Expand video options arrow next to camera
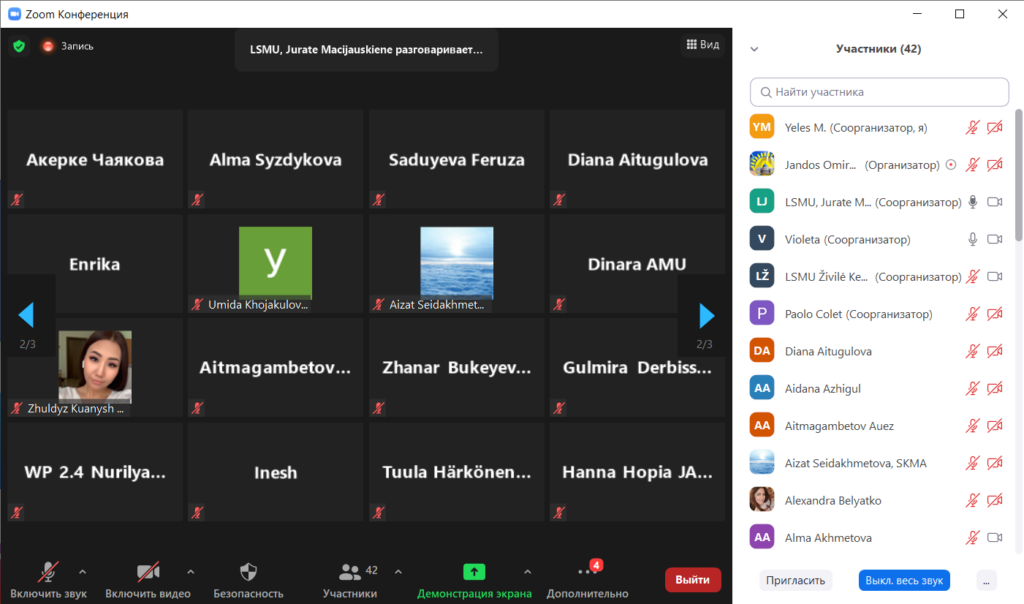Image resolution: width=1024 pixels, height=604 pixels. tap(190, 572)
